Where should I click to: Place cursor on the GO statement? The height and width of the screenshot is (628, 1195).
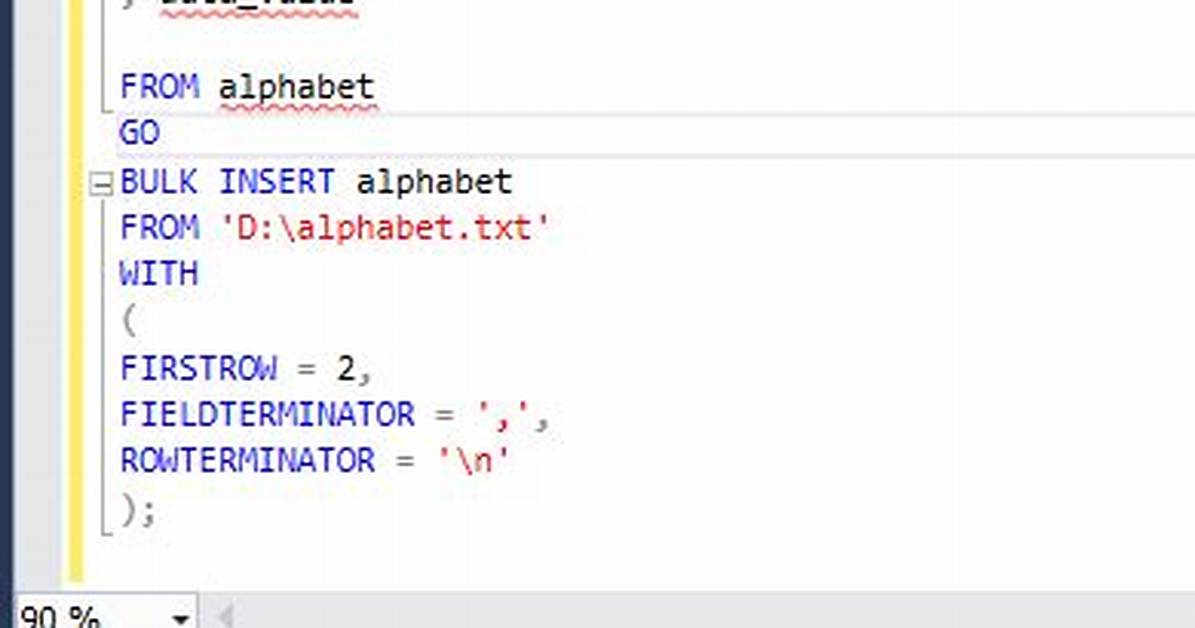[139, 133]
